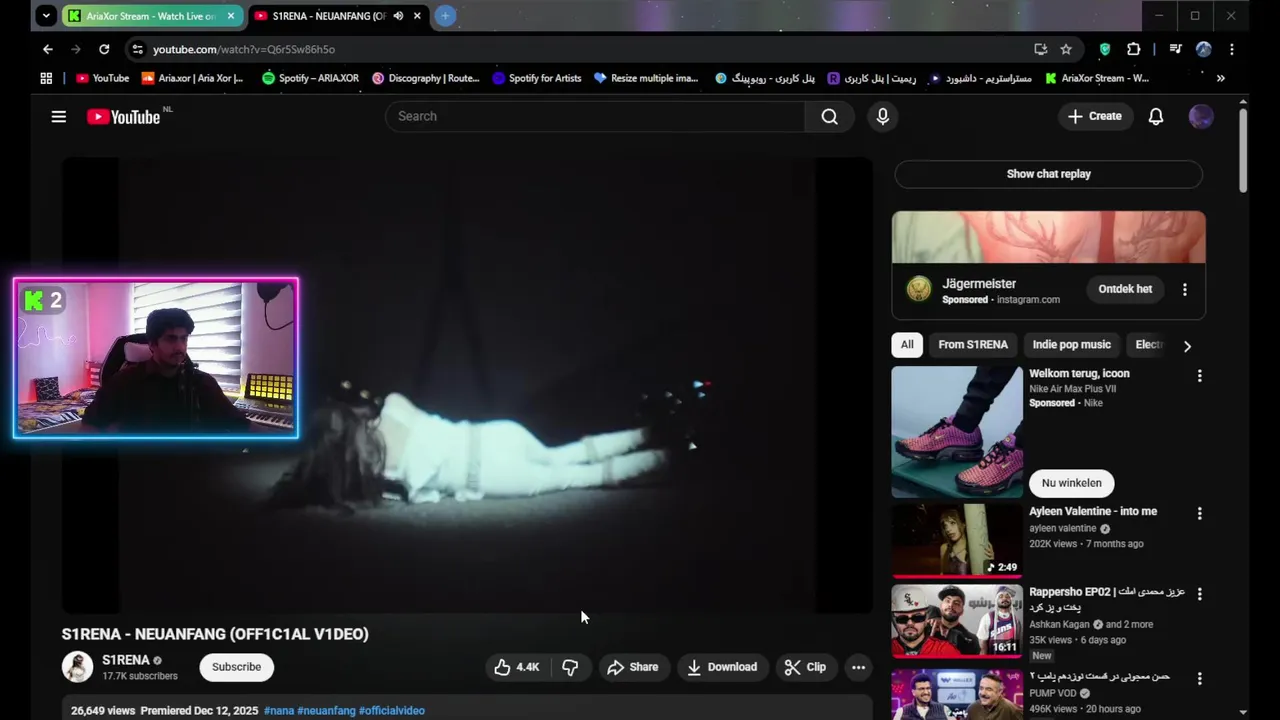Click the YouTube search input field
This screenshot has height=720, width=1280.
(x=595, y=116)
